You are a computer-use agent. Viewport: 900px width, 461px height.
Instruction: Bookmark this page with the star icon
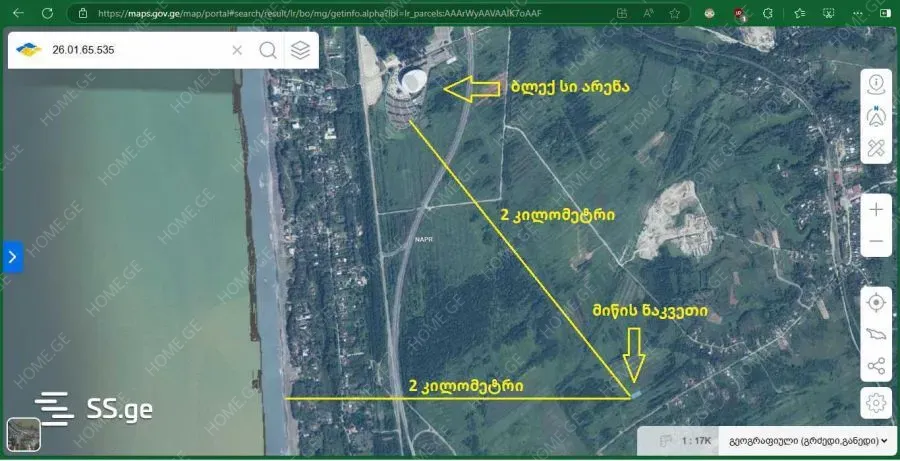[675, 14]
